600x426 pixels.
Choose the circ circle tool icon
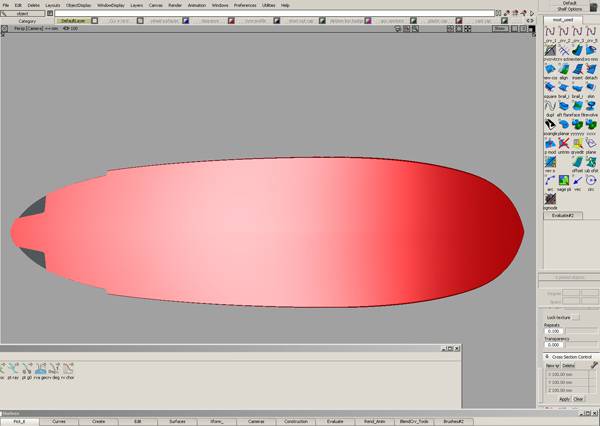pos(591,178)
